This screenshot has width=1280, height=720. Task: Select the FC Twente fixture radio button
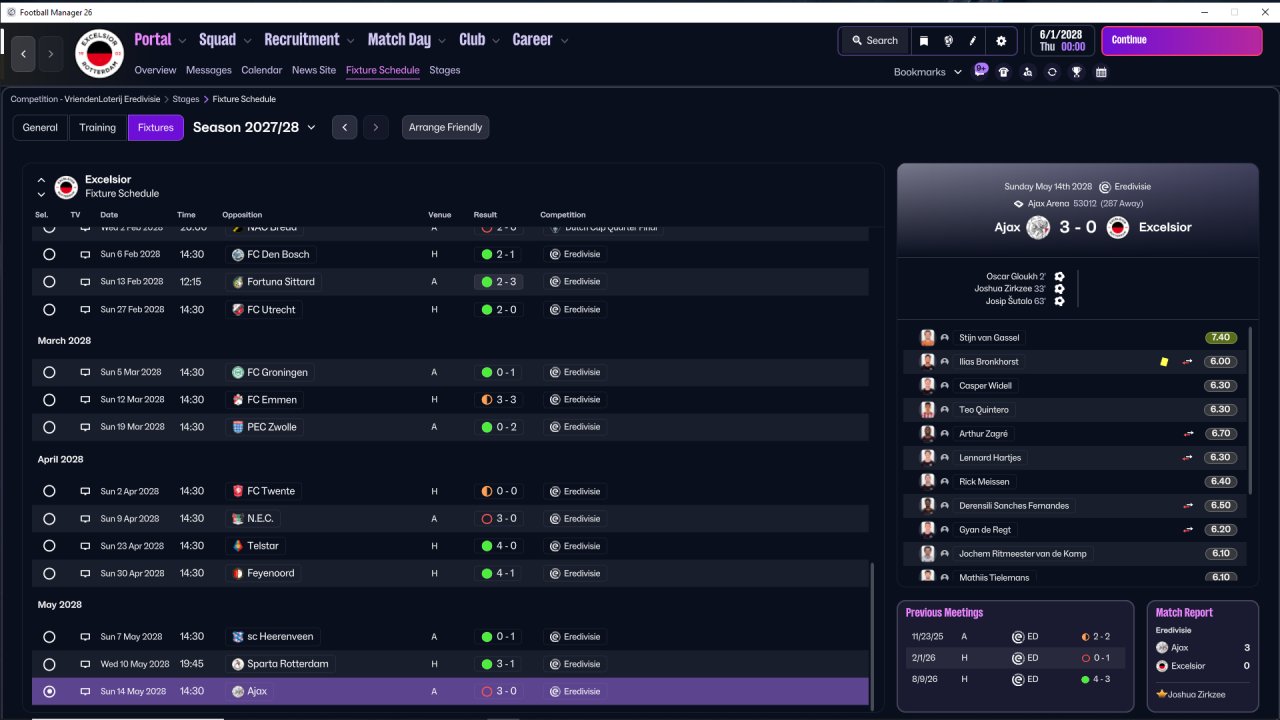pyautogui.click(x=49, y=492)
